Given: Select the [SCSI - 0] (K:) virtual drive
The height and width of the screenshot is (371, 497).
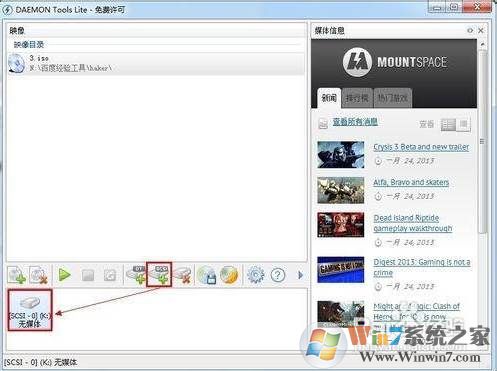Looking at the screenshot, I should pos(30,310).
